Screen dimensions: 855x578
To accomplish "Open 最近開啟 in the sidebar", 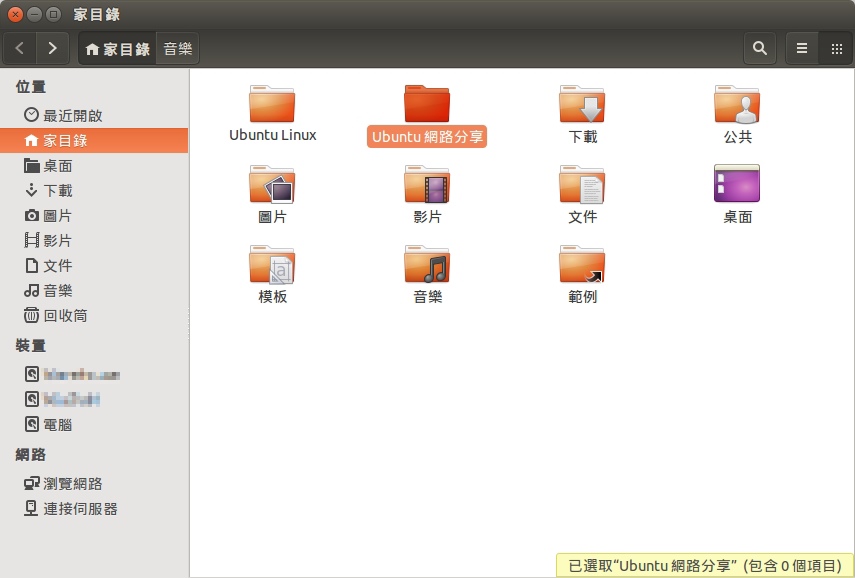I will click(94, 116).
